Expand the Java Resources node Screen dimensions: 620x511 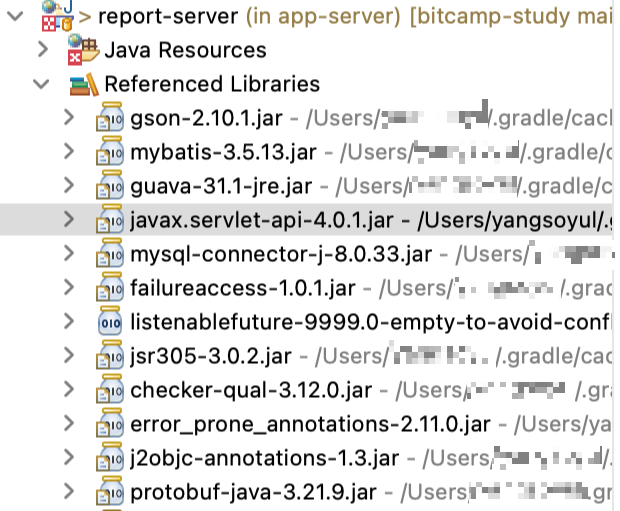(43, 50)
